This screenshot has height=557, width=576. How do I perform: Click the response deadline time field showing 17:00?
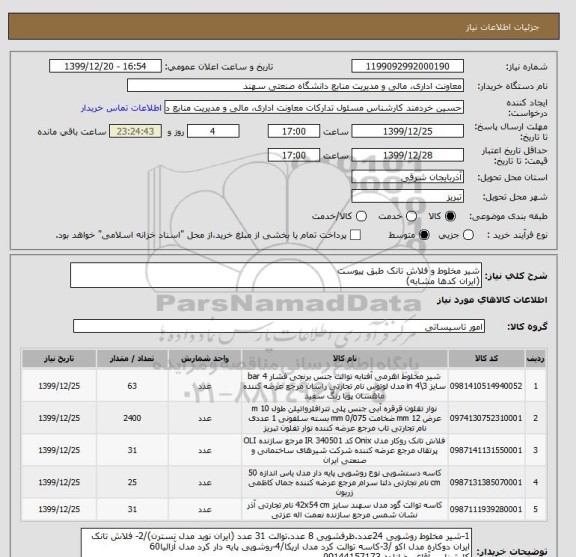(x=294, y=131)
